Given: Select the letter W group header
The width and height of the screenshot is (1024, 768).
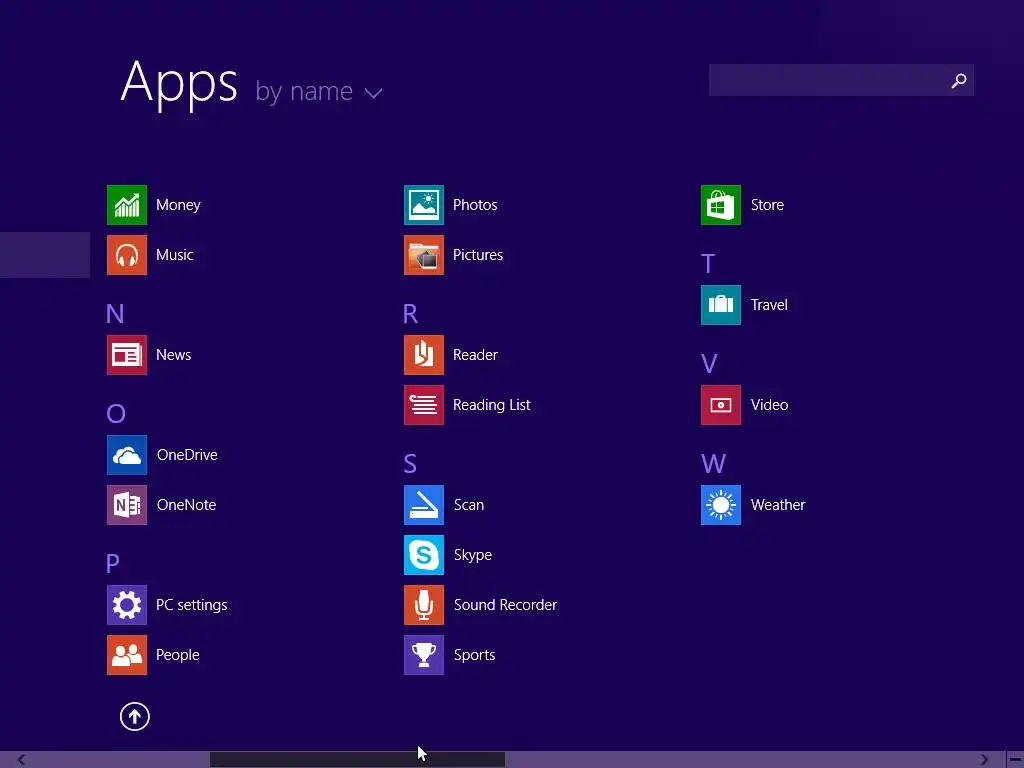Looking at the screenshot, I should click(713, 464).
